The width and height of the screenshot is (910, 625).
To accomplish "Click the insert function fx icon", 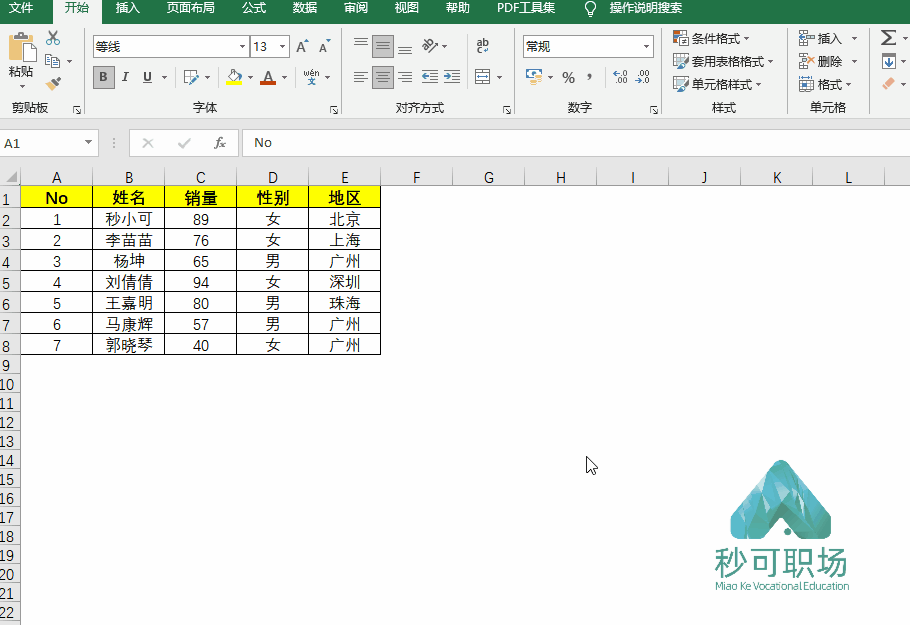I will [x=220, y=143].
